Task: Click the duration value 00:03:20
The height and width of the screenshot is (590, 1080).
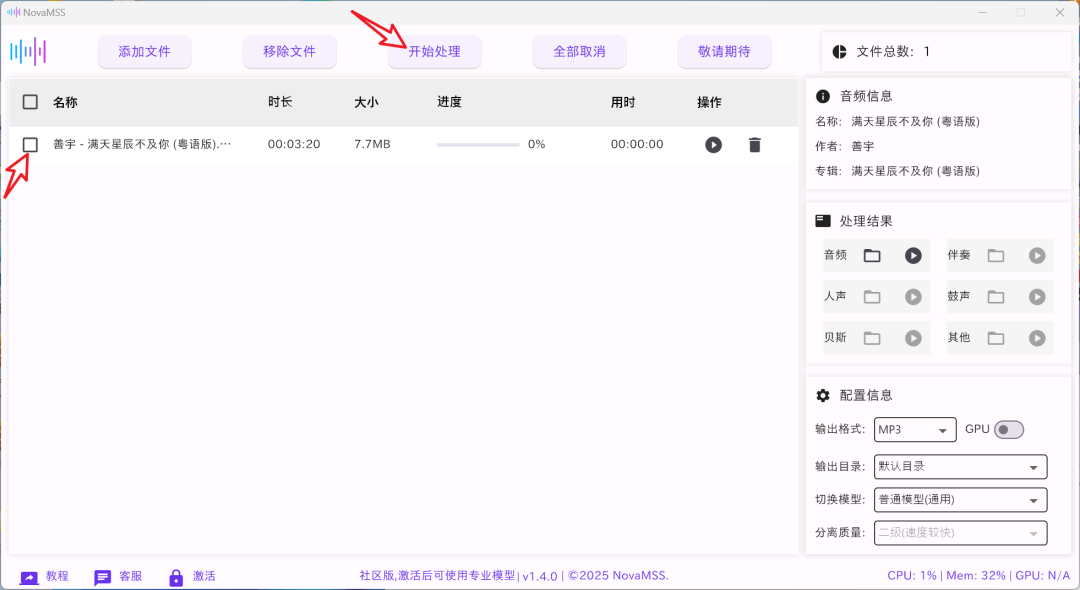Action: pyautogui.click(x=294, y=145)
